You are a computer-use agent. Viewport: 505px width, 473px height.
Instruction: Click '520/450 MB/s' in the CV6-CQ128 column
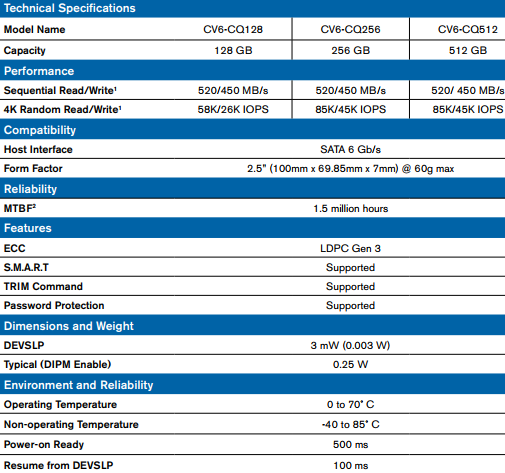[233, 90]
